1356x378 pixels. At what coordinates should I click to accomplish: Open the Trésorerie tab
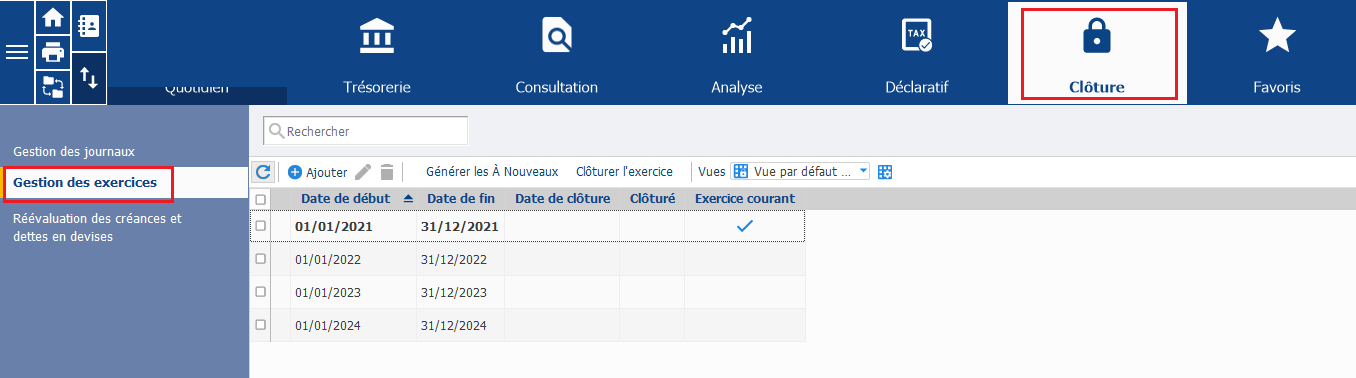tap(377, 53)
